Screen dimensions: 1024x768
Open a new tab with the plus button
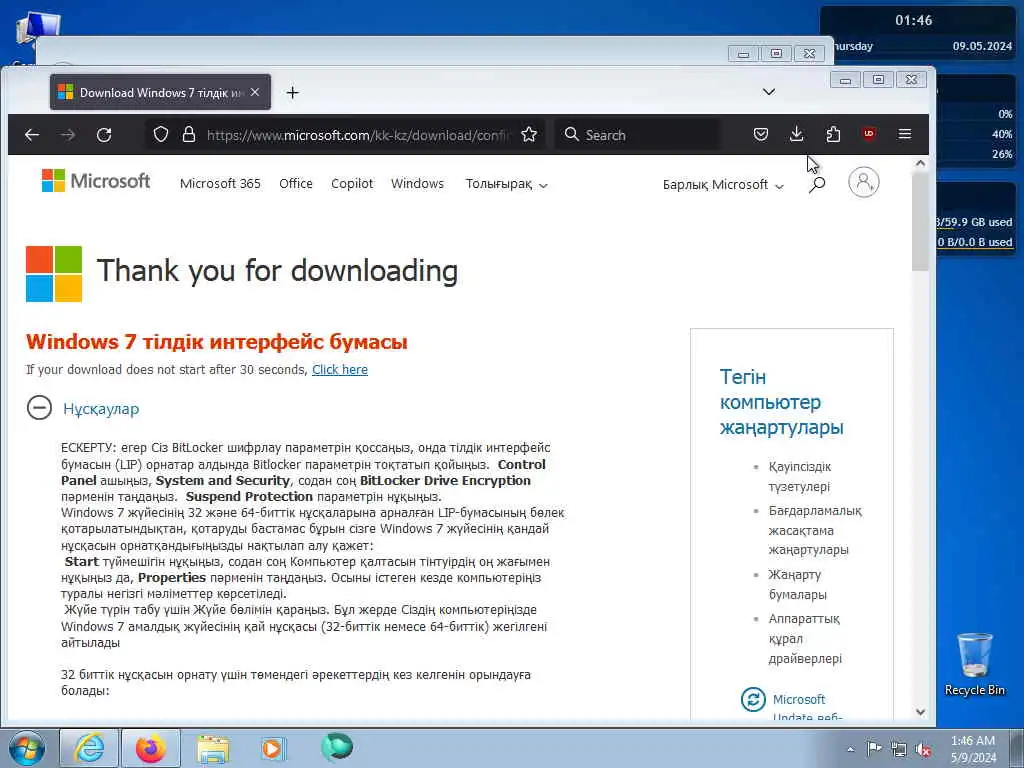coord(293,93)
